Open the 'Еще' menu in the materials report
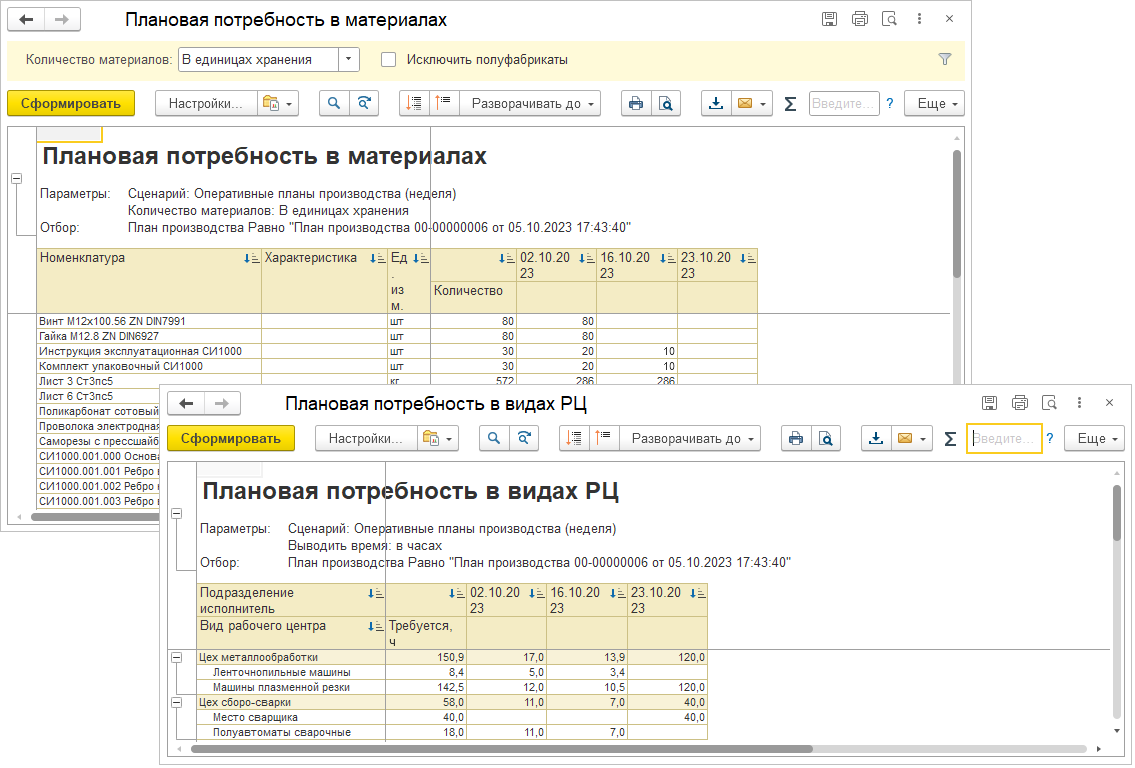 tap(934, 103)
